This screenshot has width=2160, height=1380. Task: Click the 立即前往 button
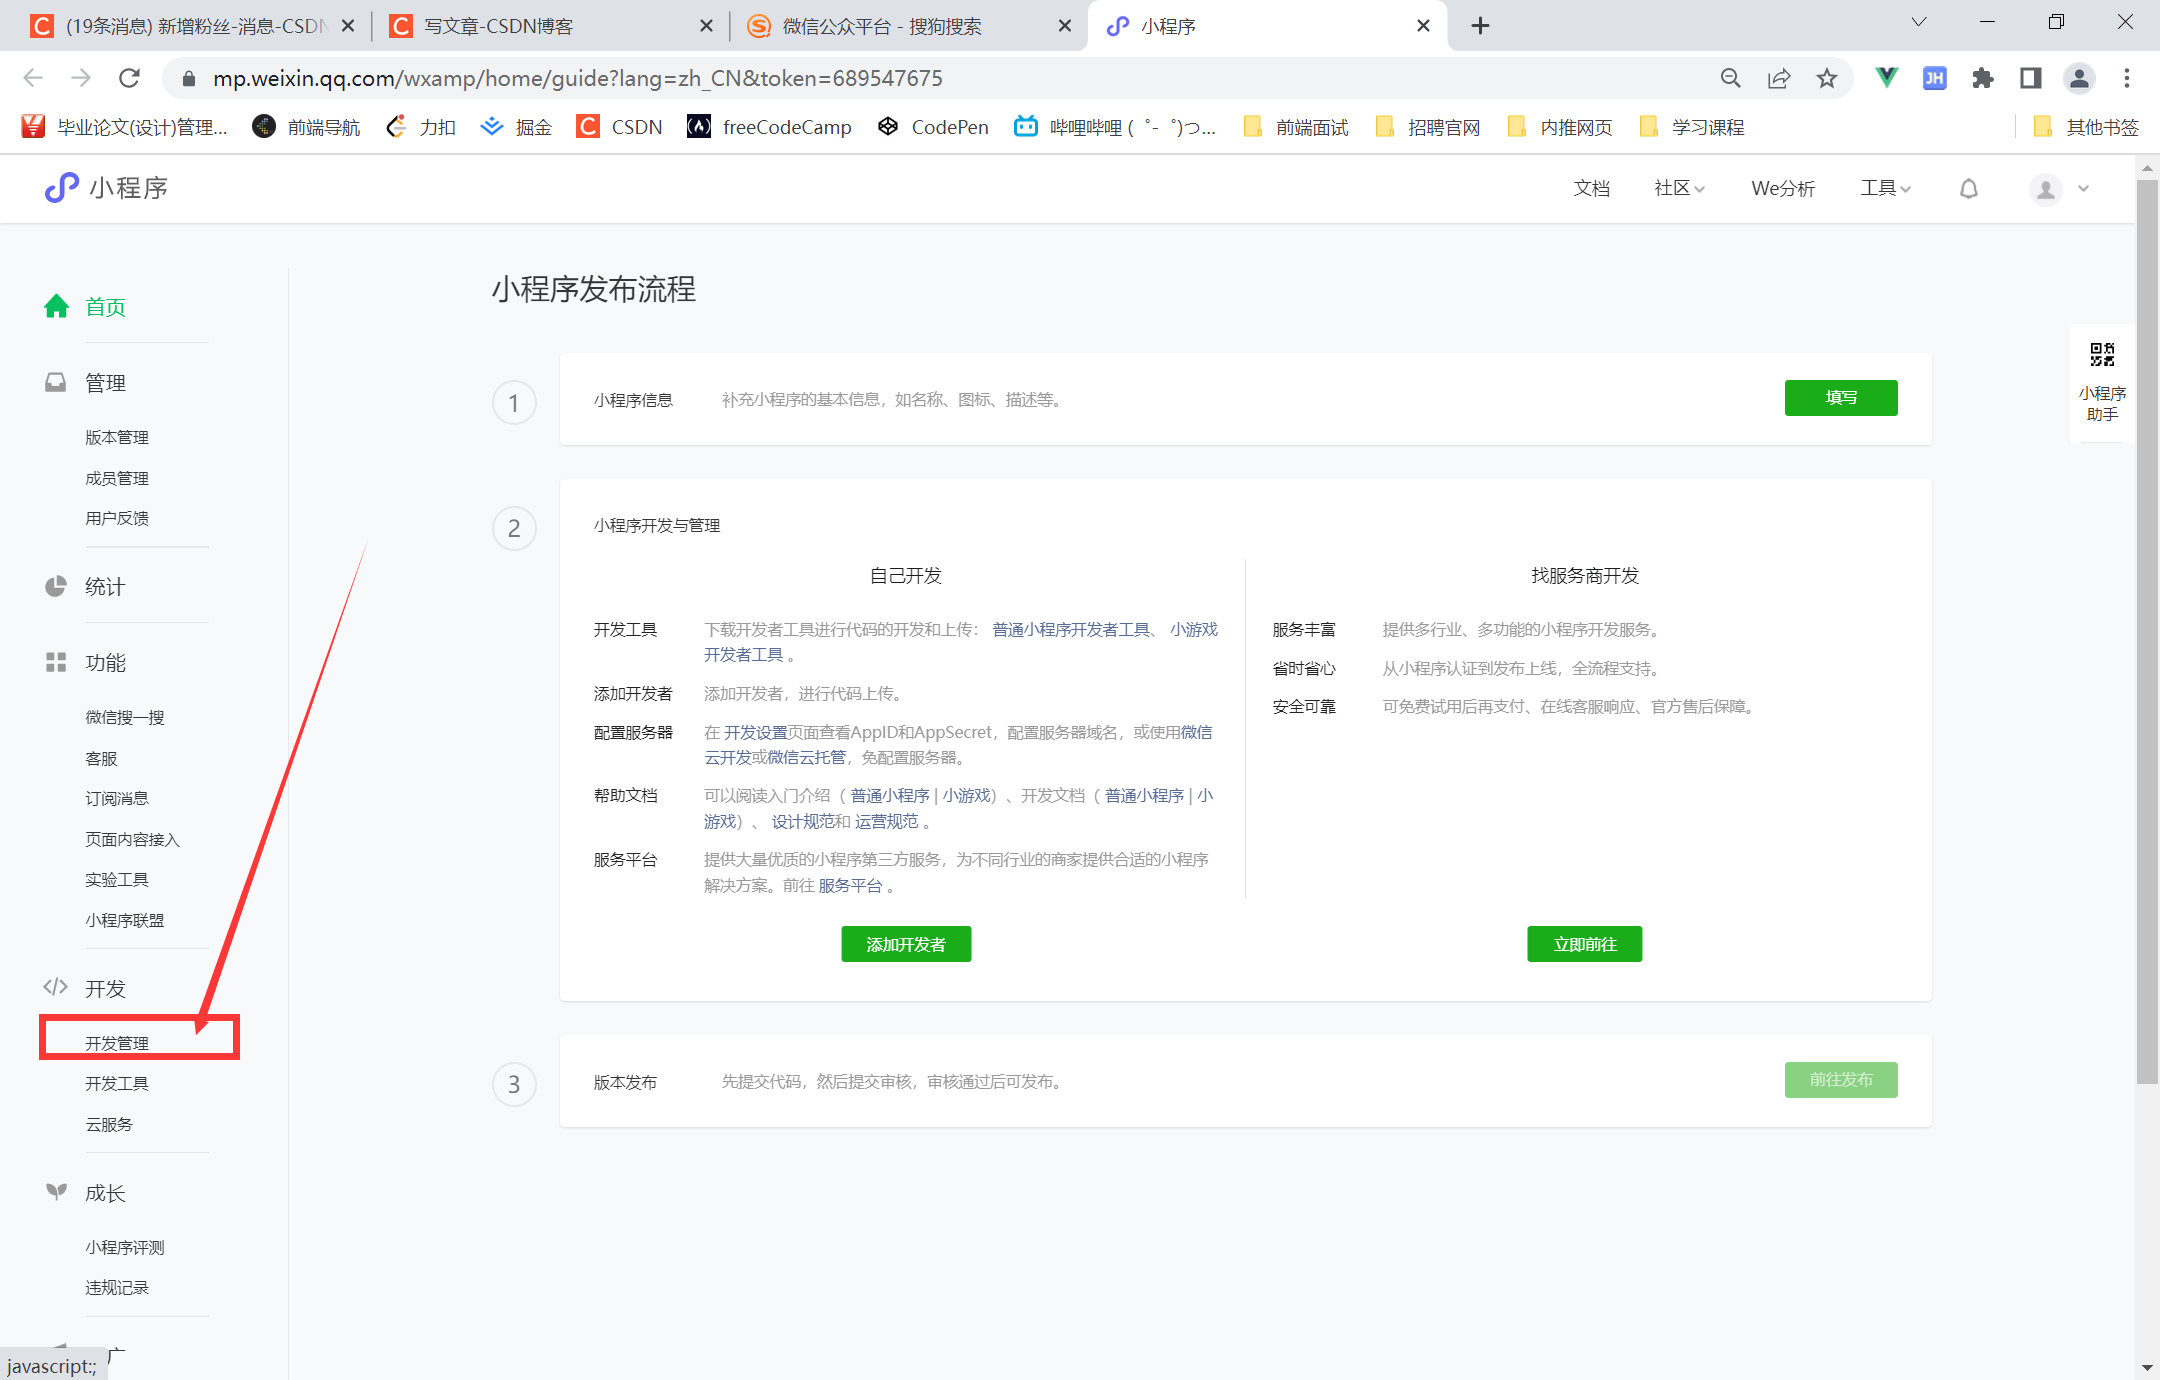point(1585,944)
